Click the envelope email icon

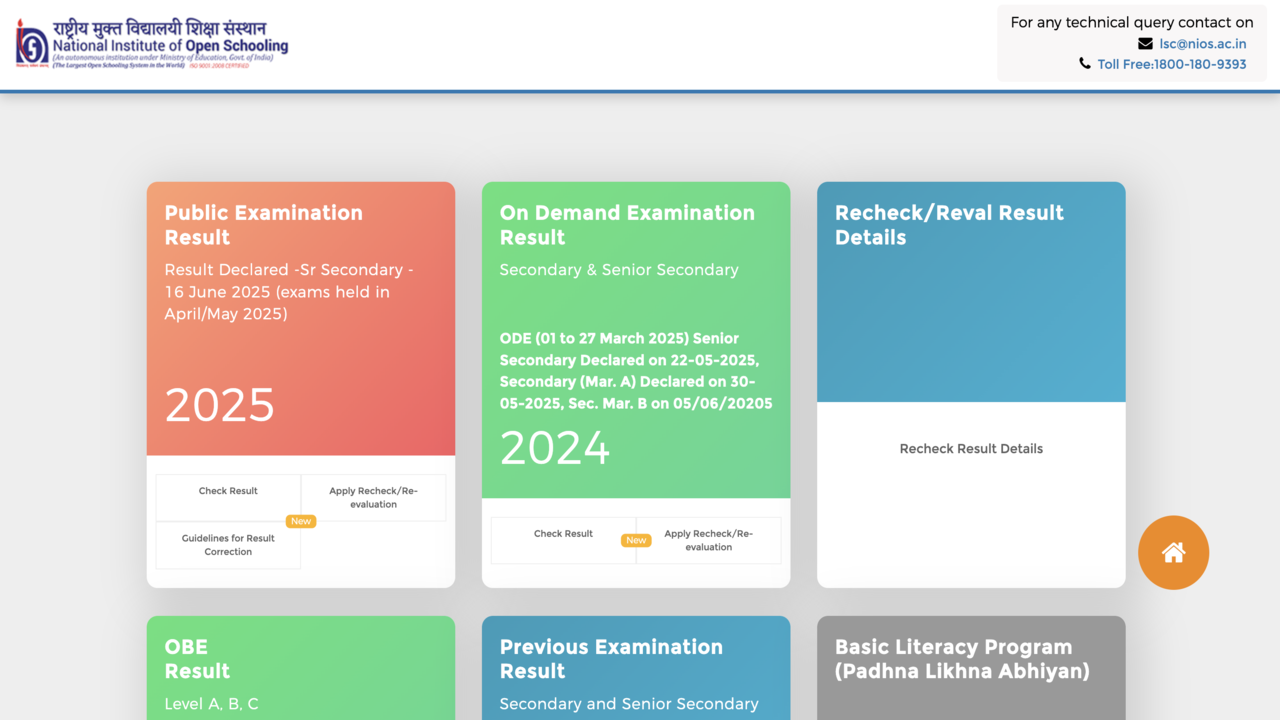pos(1145,43)
